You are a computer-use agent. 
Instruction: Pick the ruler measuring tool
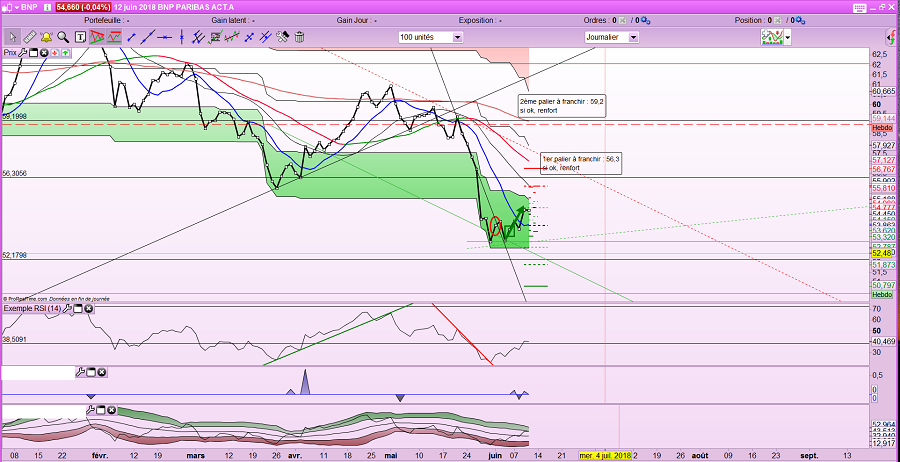pyautogui.click(x=28, y=37)
